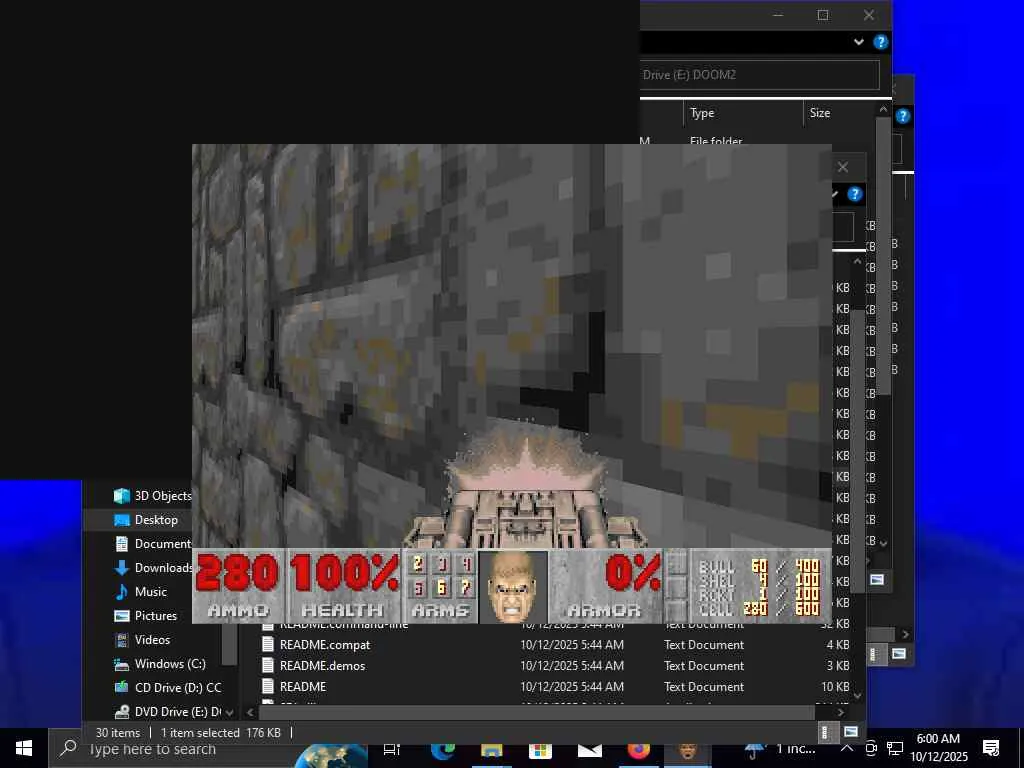1024x768 pixels.
Task: Open Task View on the taskbar
Action: (392, 750)
